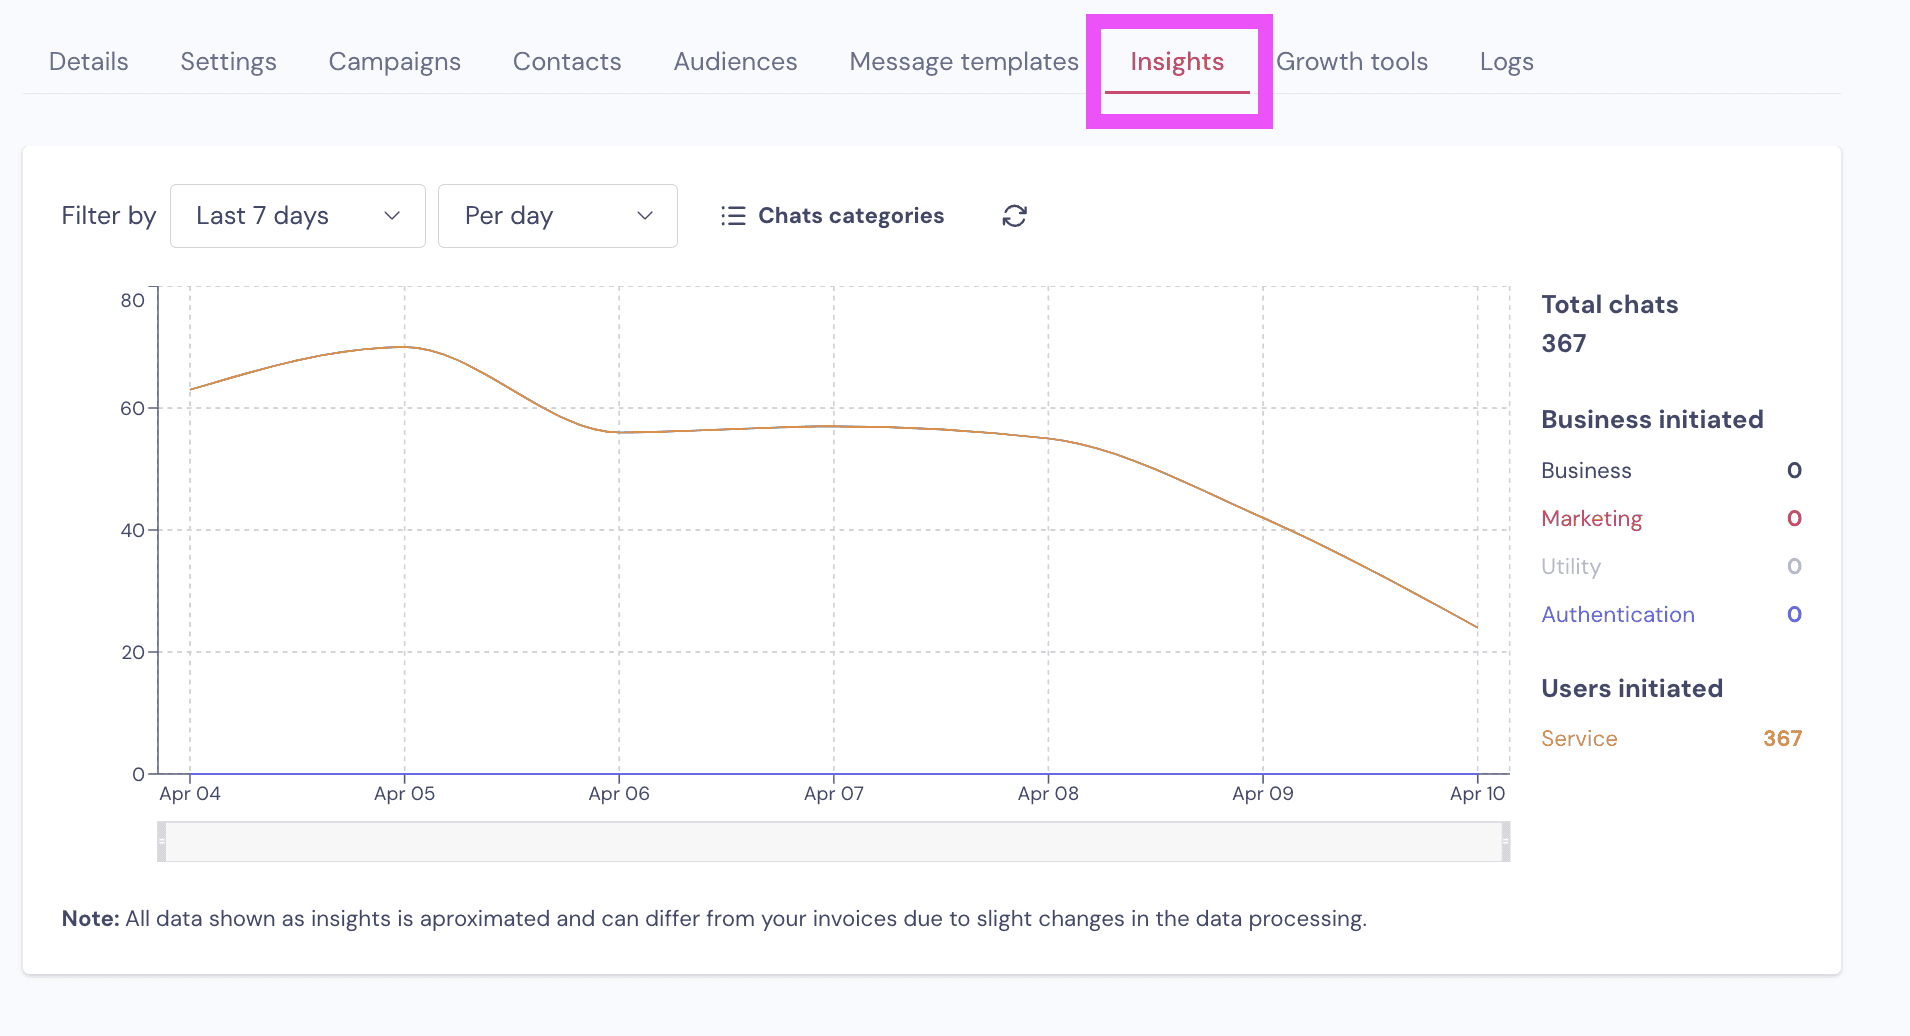Toggle the Utility series in legend
Screen dimensions: 1910x1036
1570,567
